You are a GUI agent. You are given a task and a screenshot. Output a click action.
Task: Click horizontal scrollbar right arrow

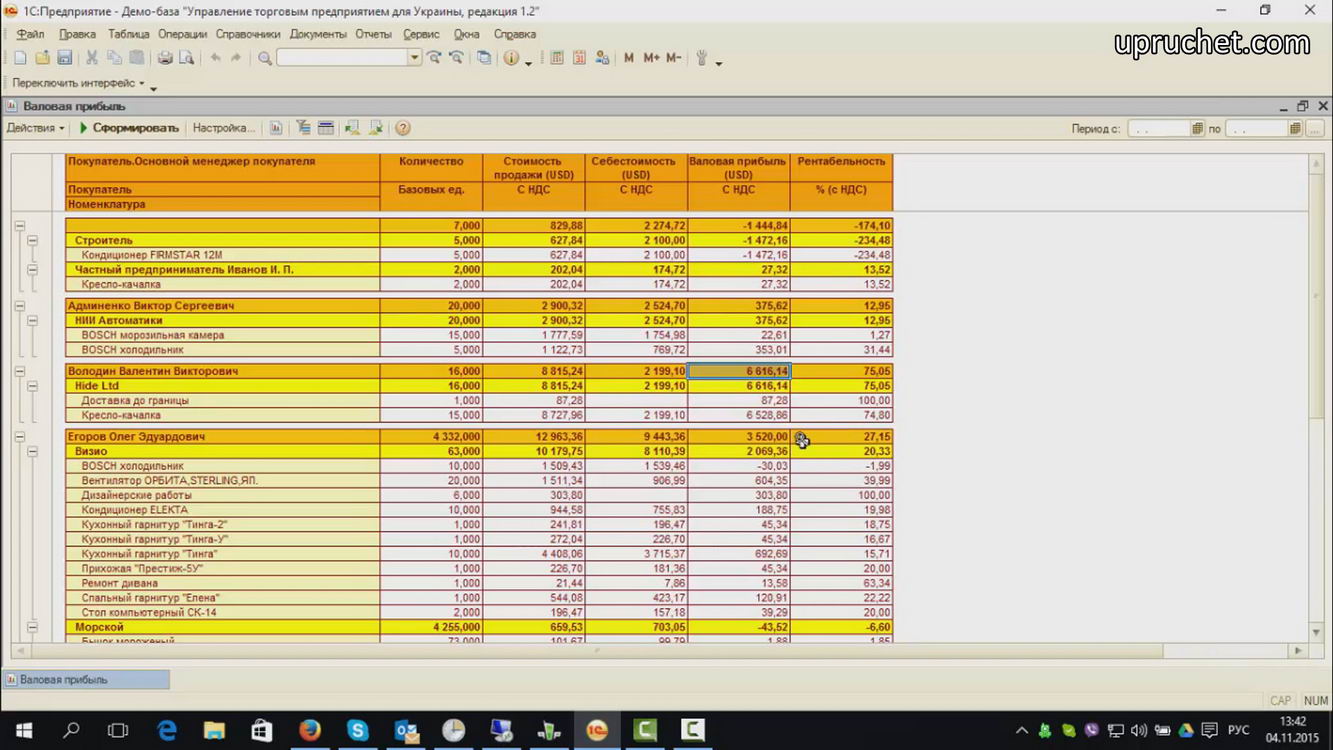tap(1298, 651)
